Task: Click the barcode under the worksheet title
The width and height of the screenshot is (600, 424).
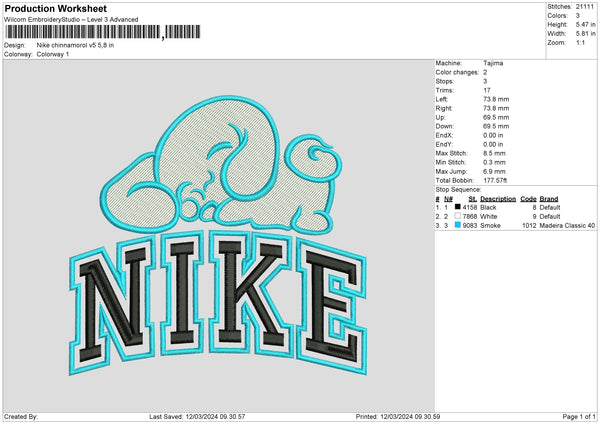Action: [x=102, y=32]
